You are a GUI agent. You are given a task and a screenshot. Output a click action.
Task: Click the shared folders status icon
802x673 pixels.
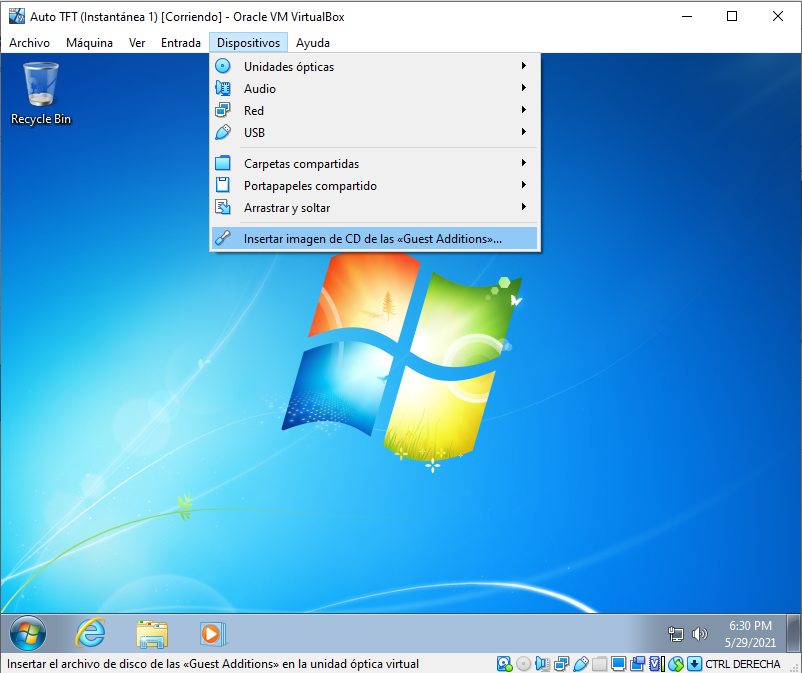point(600,664)
